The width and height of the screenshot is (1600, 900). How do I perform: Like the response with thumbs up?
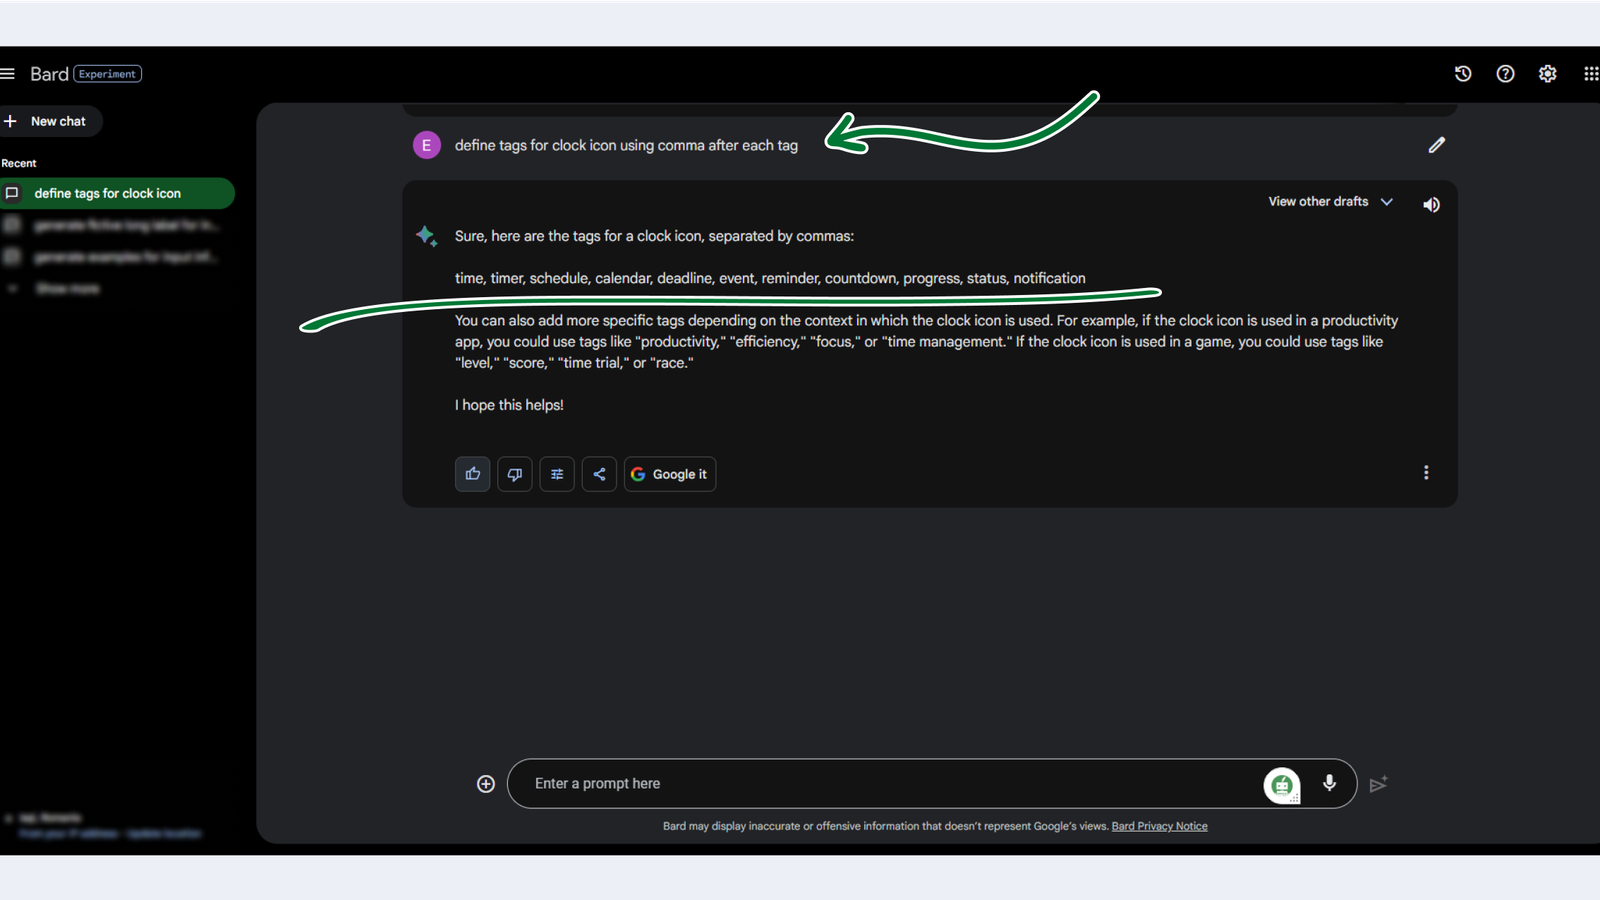473,474
